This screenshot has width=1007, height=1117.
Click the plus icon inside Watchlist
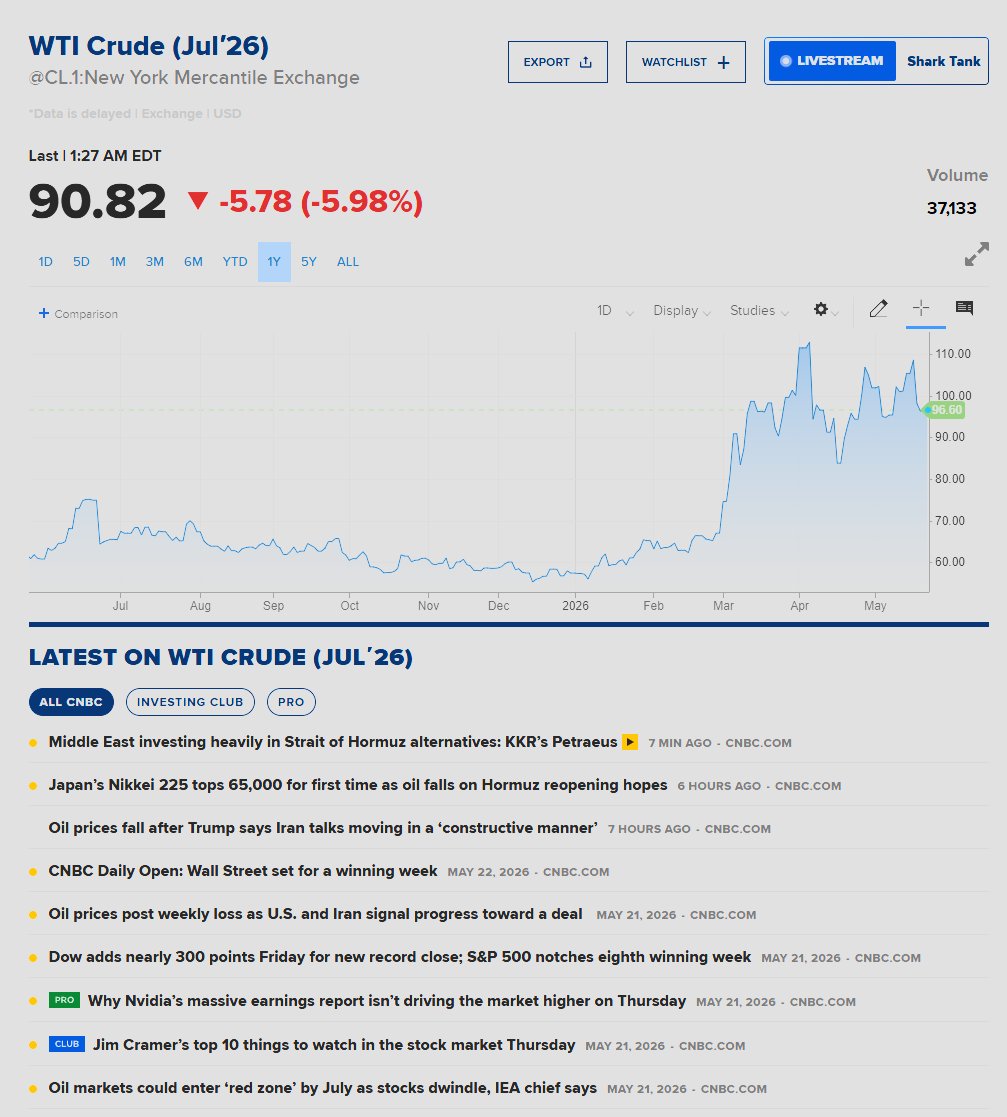(x=724, y=63)
